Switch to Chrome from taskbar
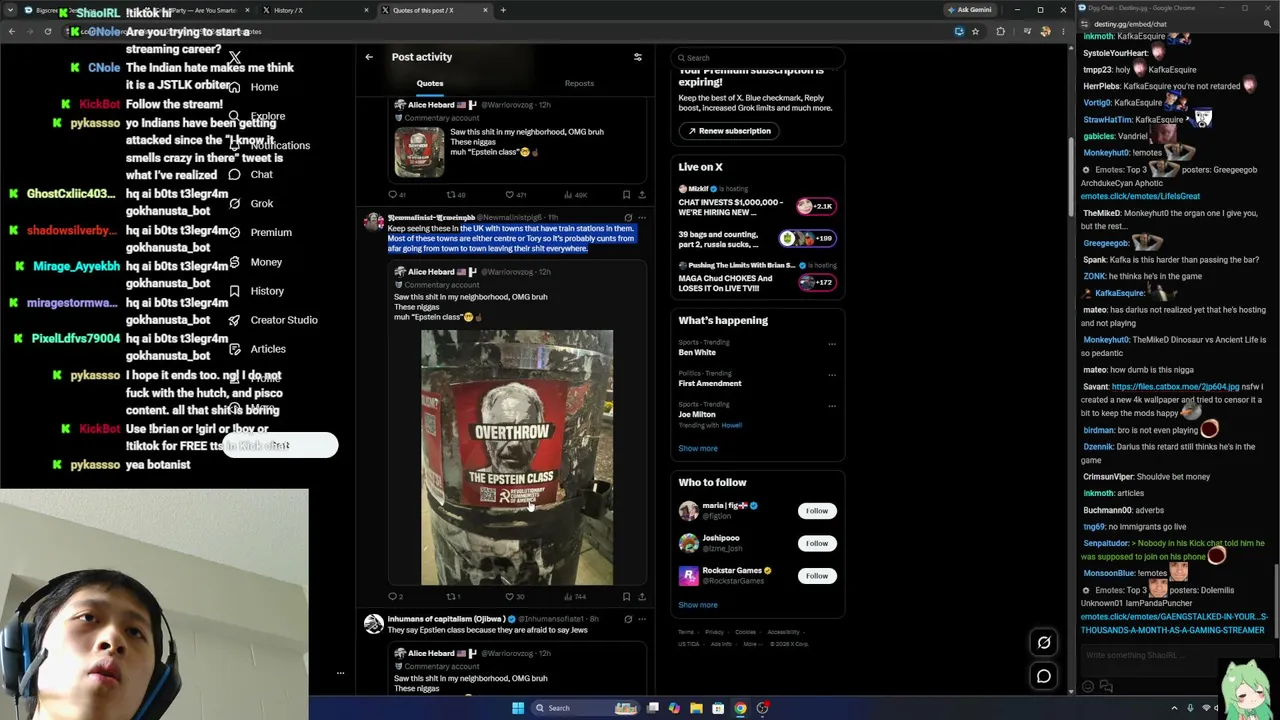The width and height of the screenshot is (1280, 720). pyautogui.click(x=740, y=708)
